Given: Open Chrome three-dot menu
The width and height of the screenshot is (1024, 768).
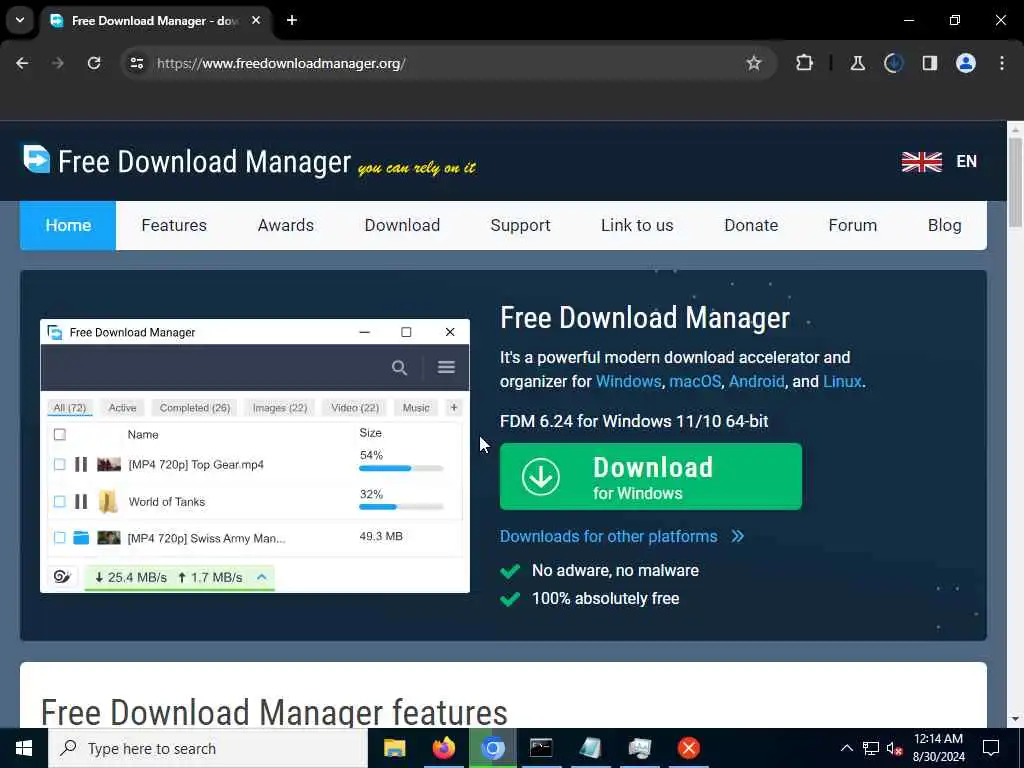Looking at the screenshot, I should (x=1002, y=63).
